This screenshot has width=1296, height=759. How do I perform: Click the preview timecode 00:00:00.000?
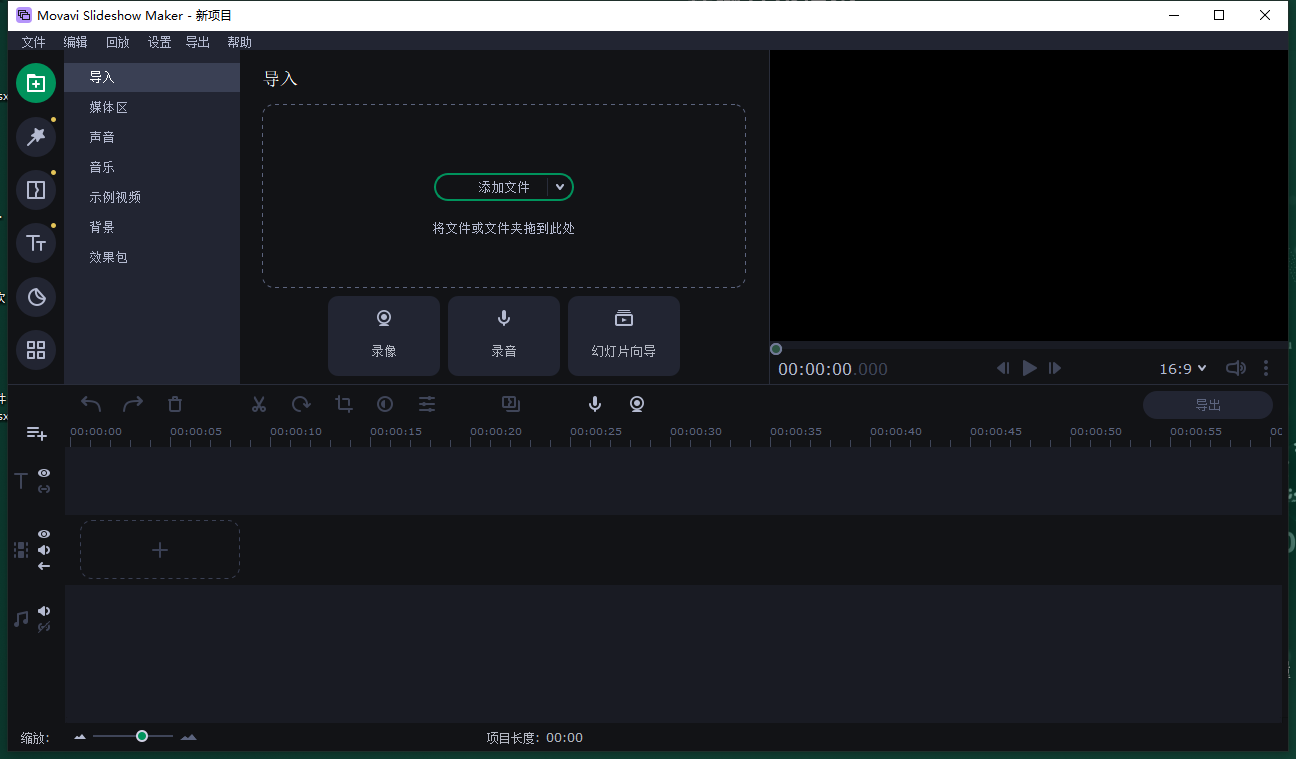833,369
